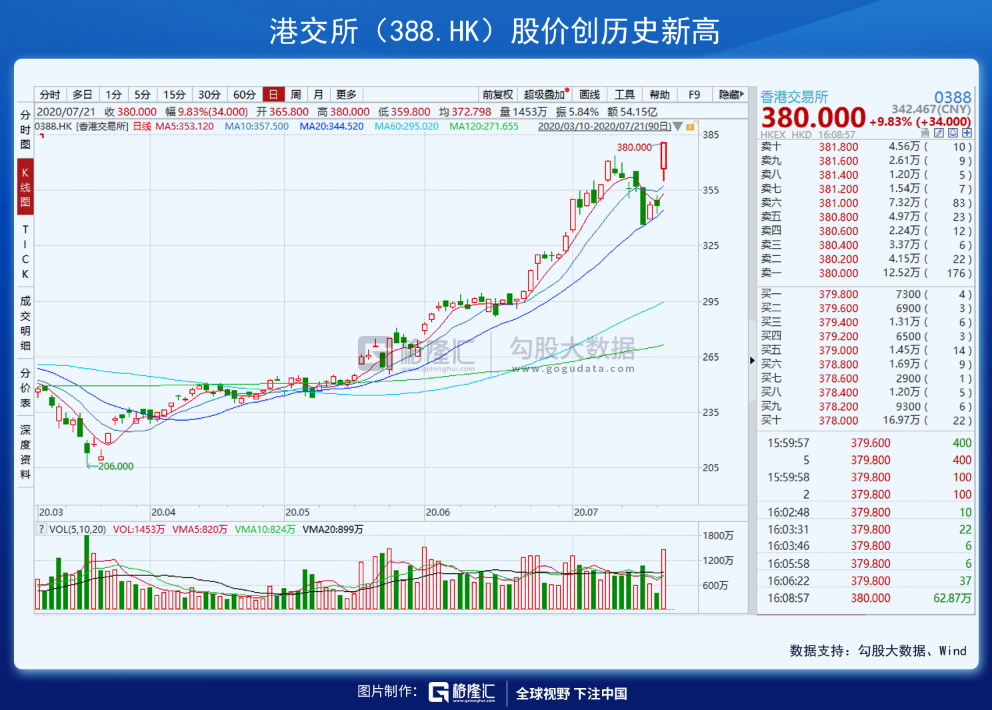Open the 画线 drawing tool

pos(589,94)
